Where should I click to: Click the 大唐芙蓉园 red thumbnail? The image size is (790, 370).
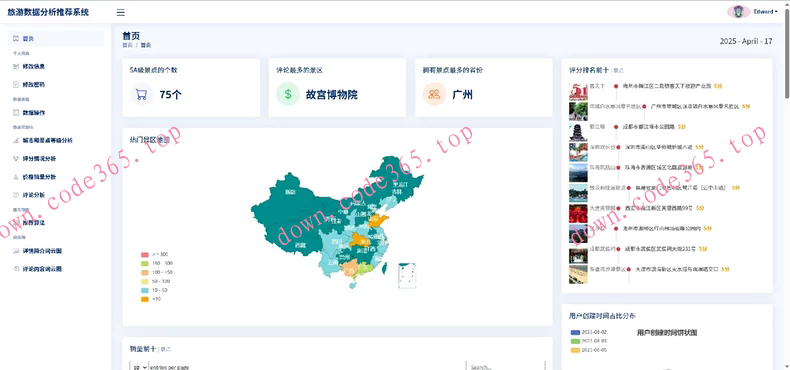coord(578,213)
